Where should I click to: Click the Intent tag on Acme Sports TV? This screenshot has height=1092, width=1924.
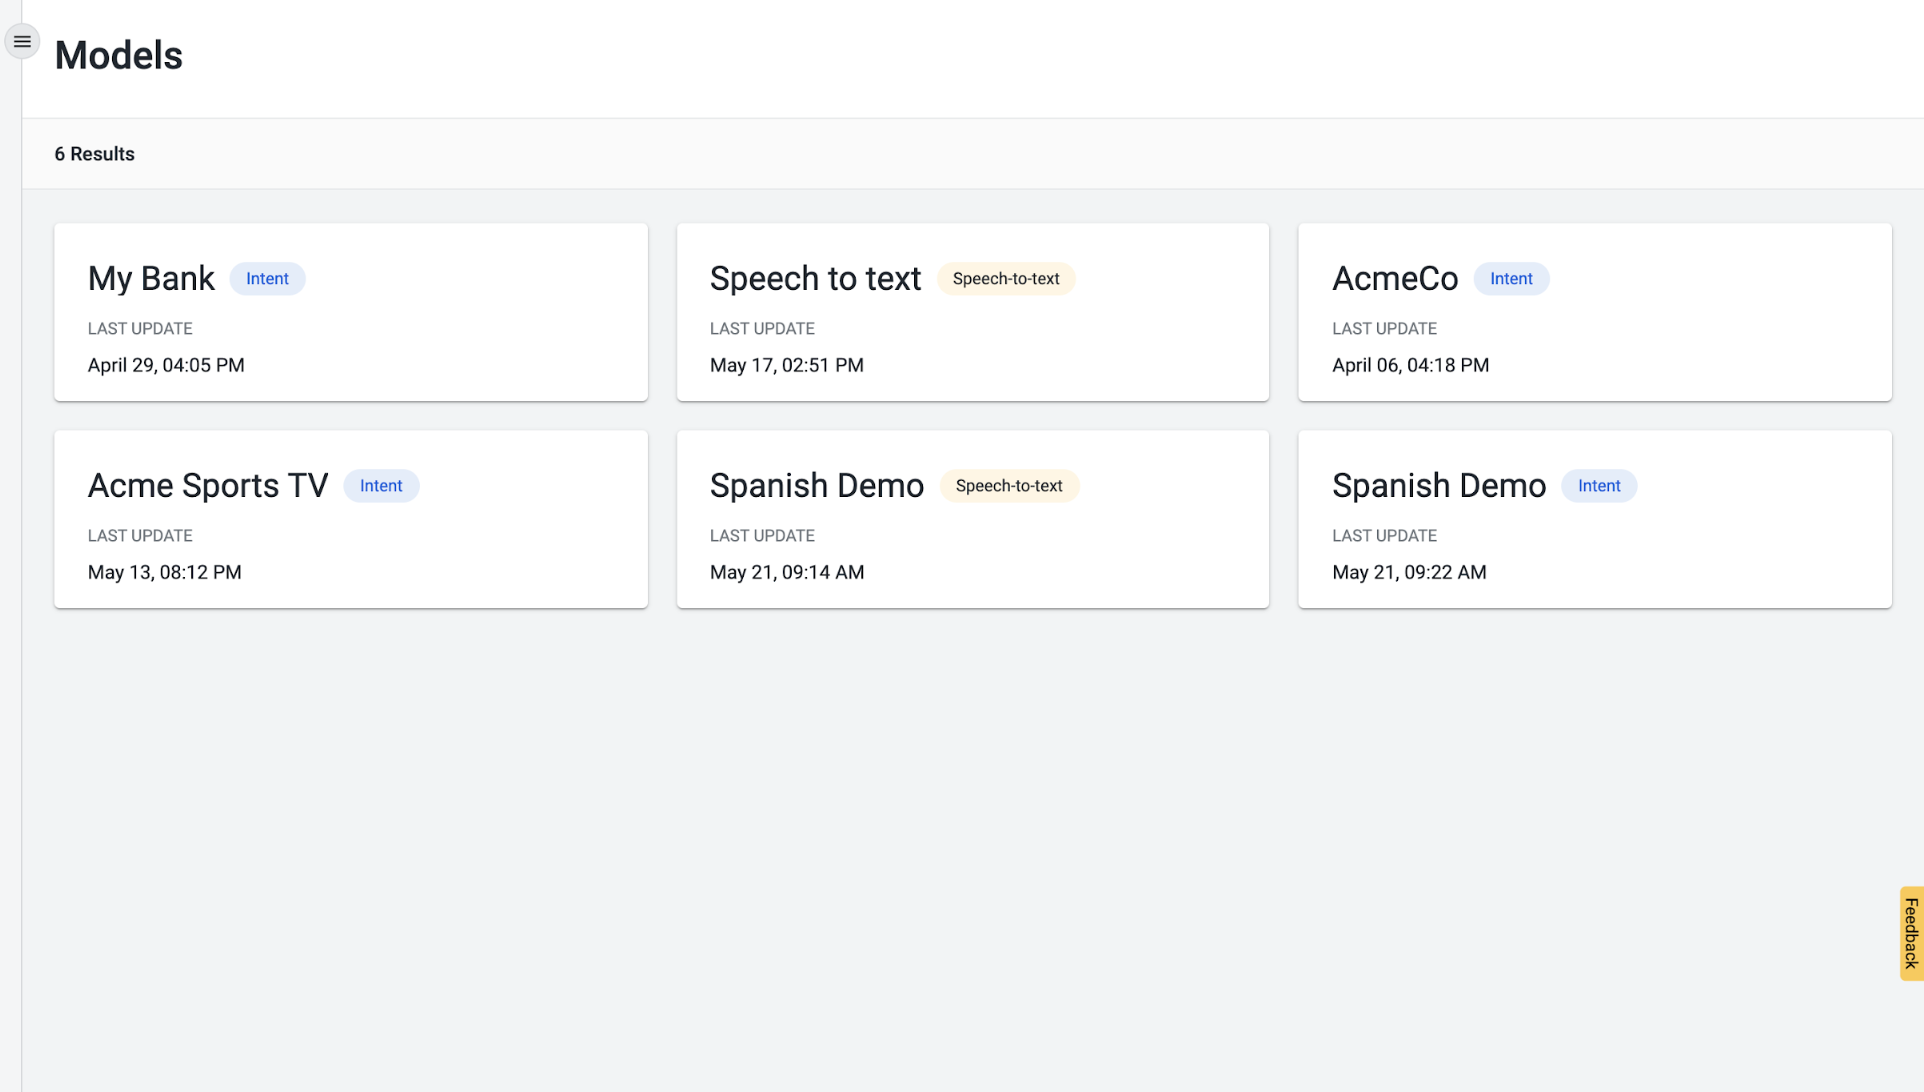tap(381, 486)
